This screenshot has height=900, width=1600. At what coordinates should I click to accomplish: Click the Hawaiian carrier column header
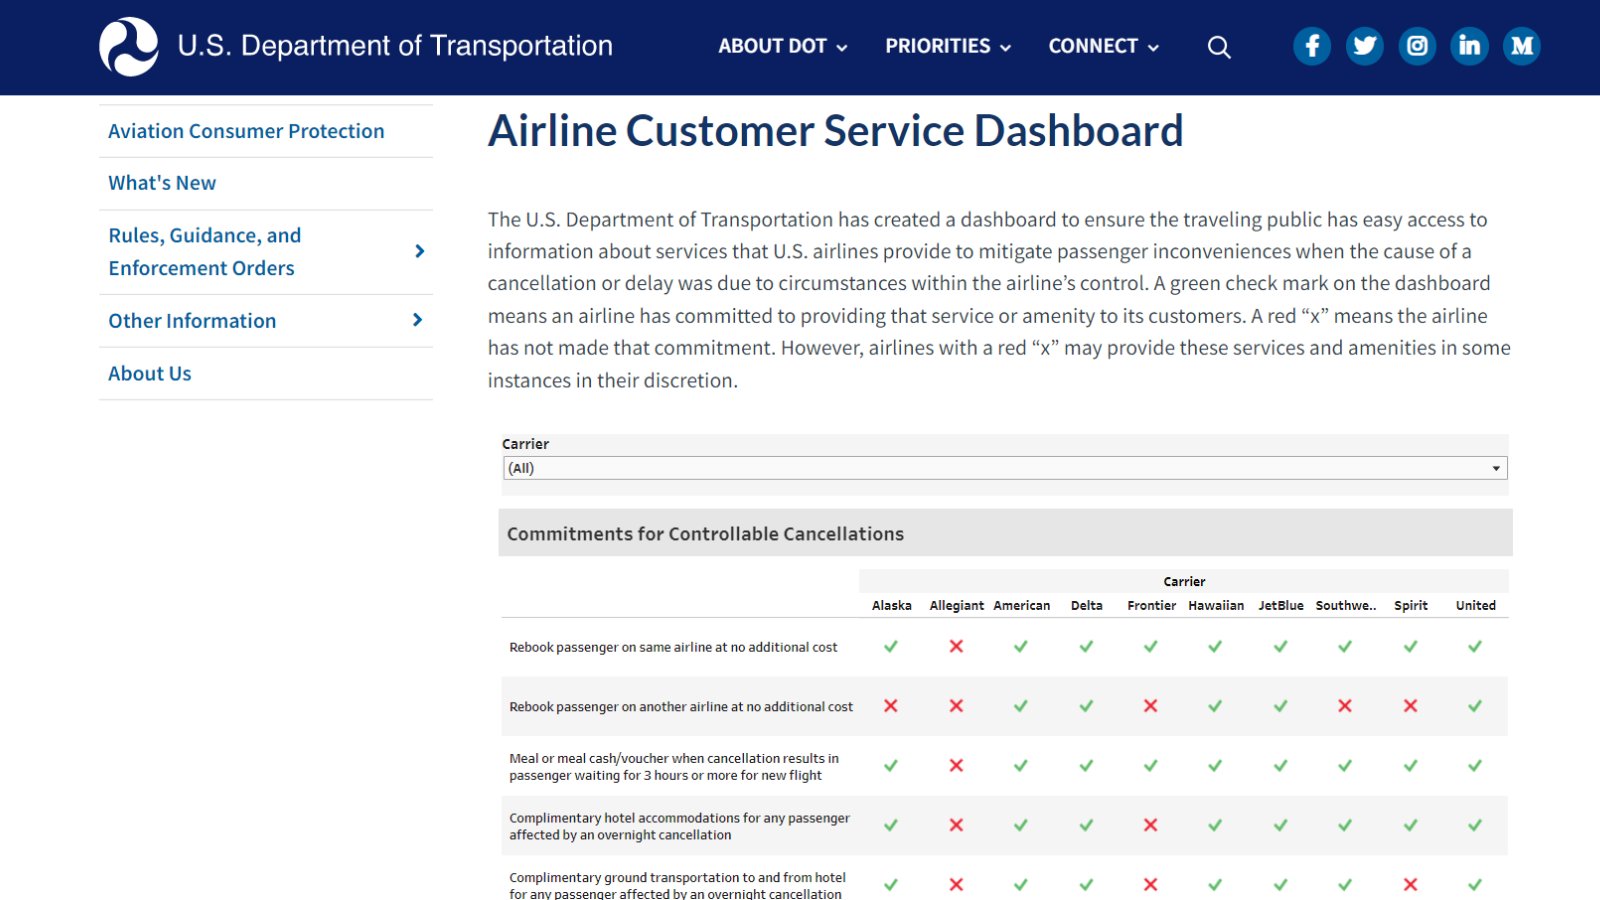click(1216, 605)
